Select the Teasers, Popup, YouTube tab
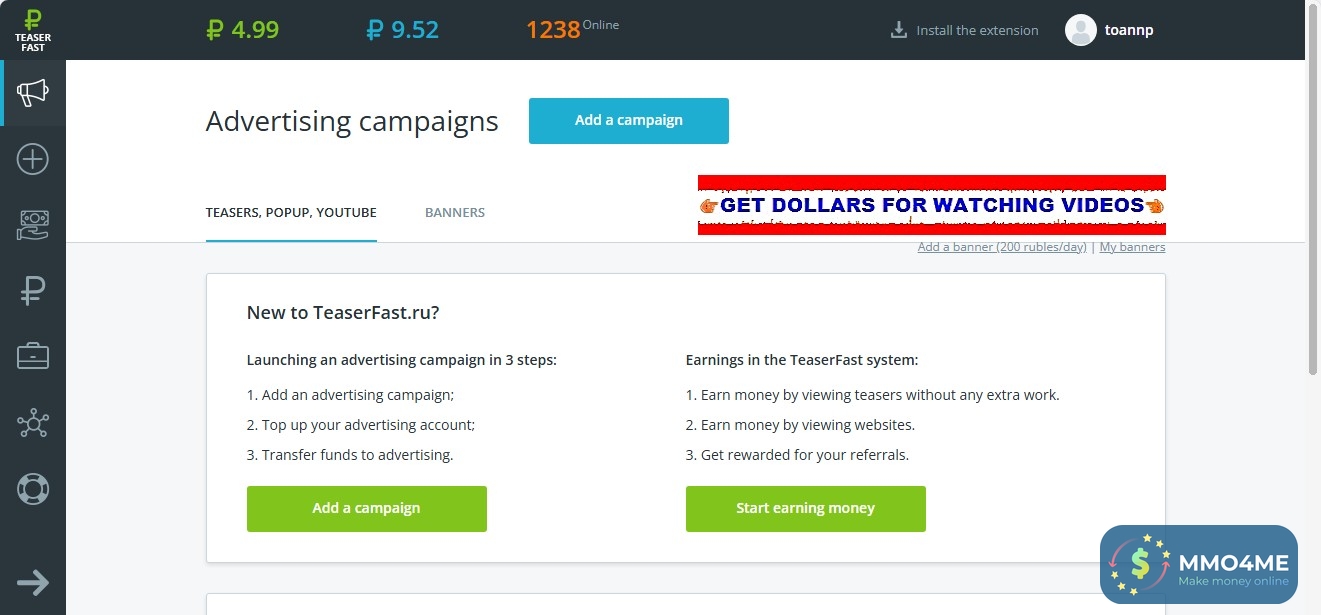This screenshot has height=615, width=1321. pyautogui.click(x=291, y=212)
